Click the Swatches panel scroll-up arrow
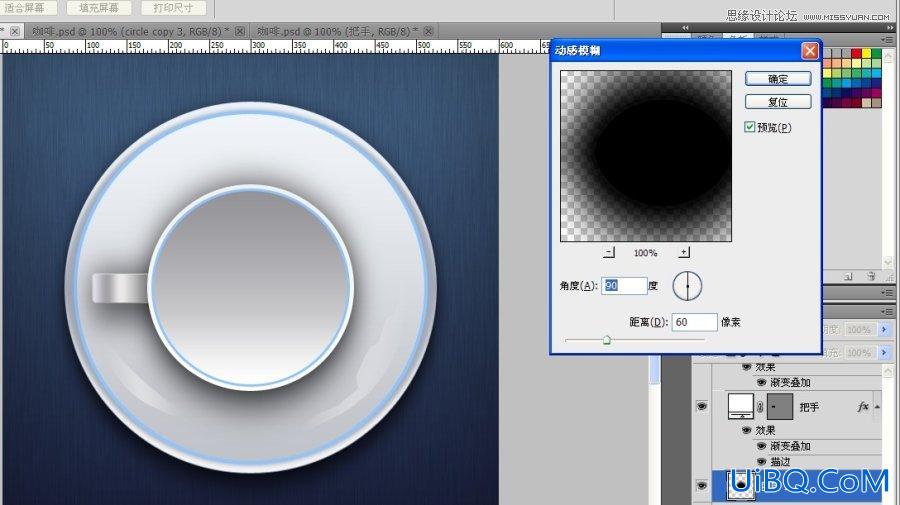This screenshot has width=900, height=505. [x=889, y=57]
